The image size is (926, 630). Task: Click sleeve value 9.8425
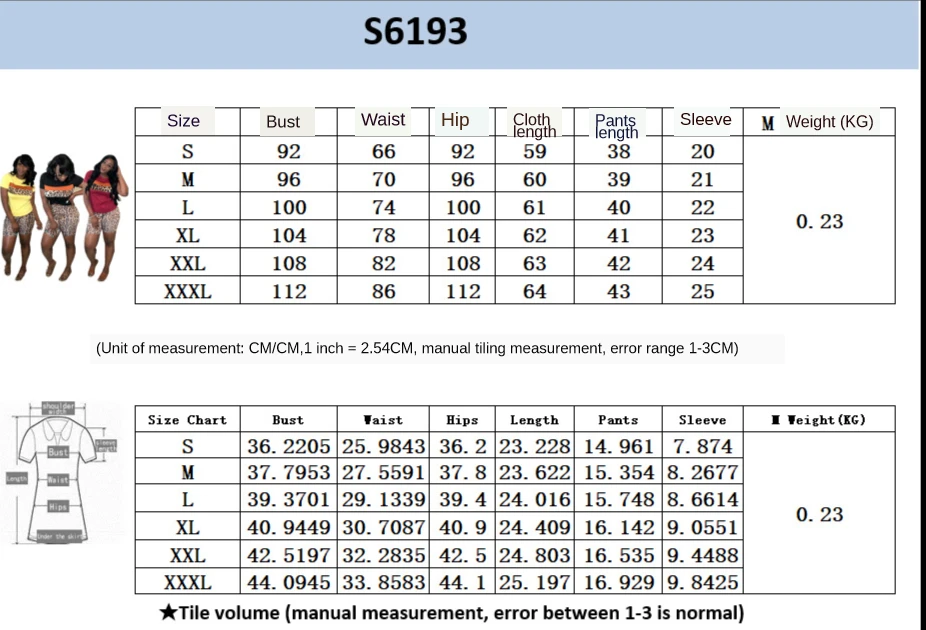coord(702,583)
